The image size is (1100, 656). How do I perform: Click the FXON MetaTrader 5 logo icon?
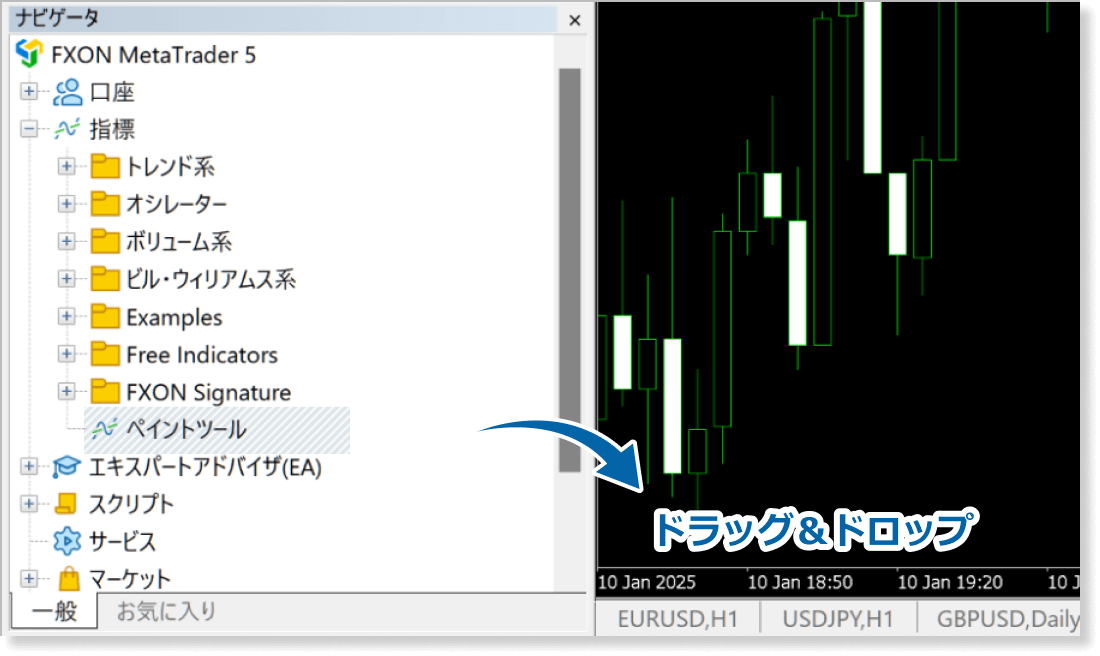(x=31, y=54)
